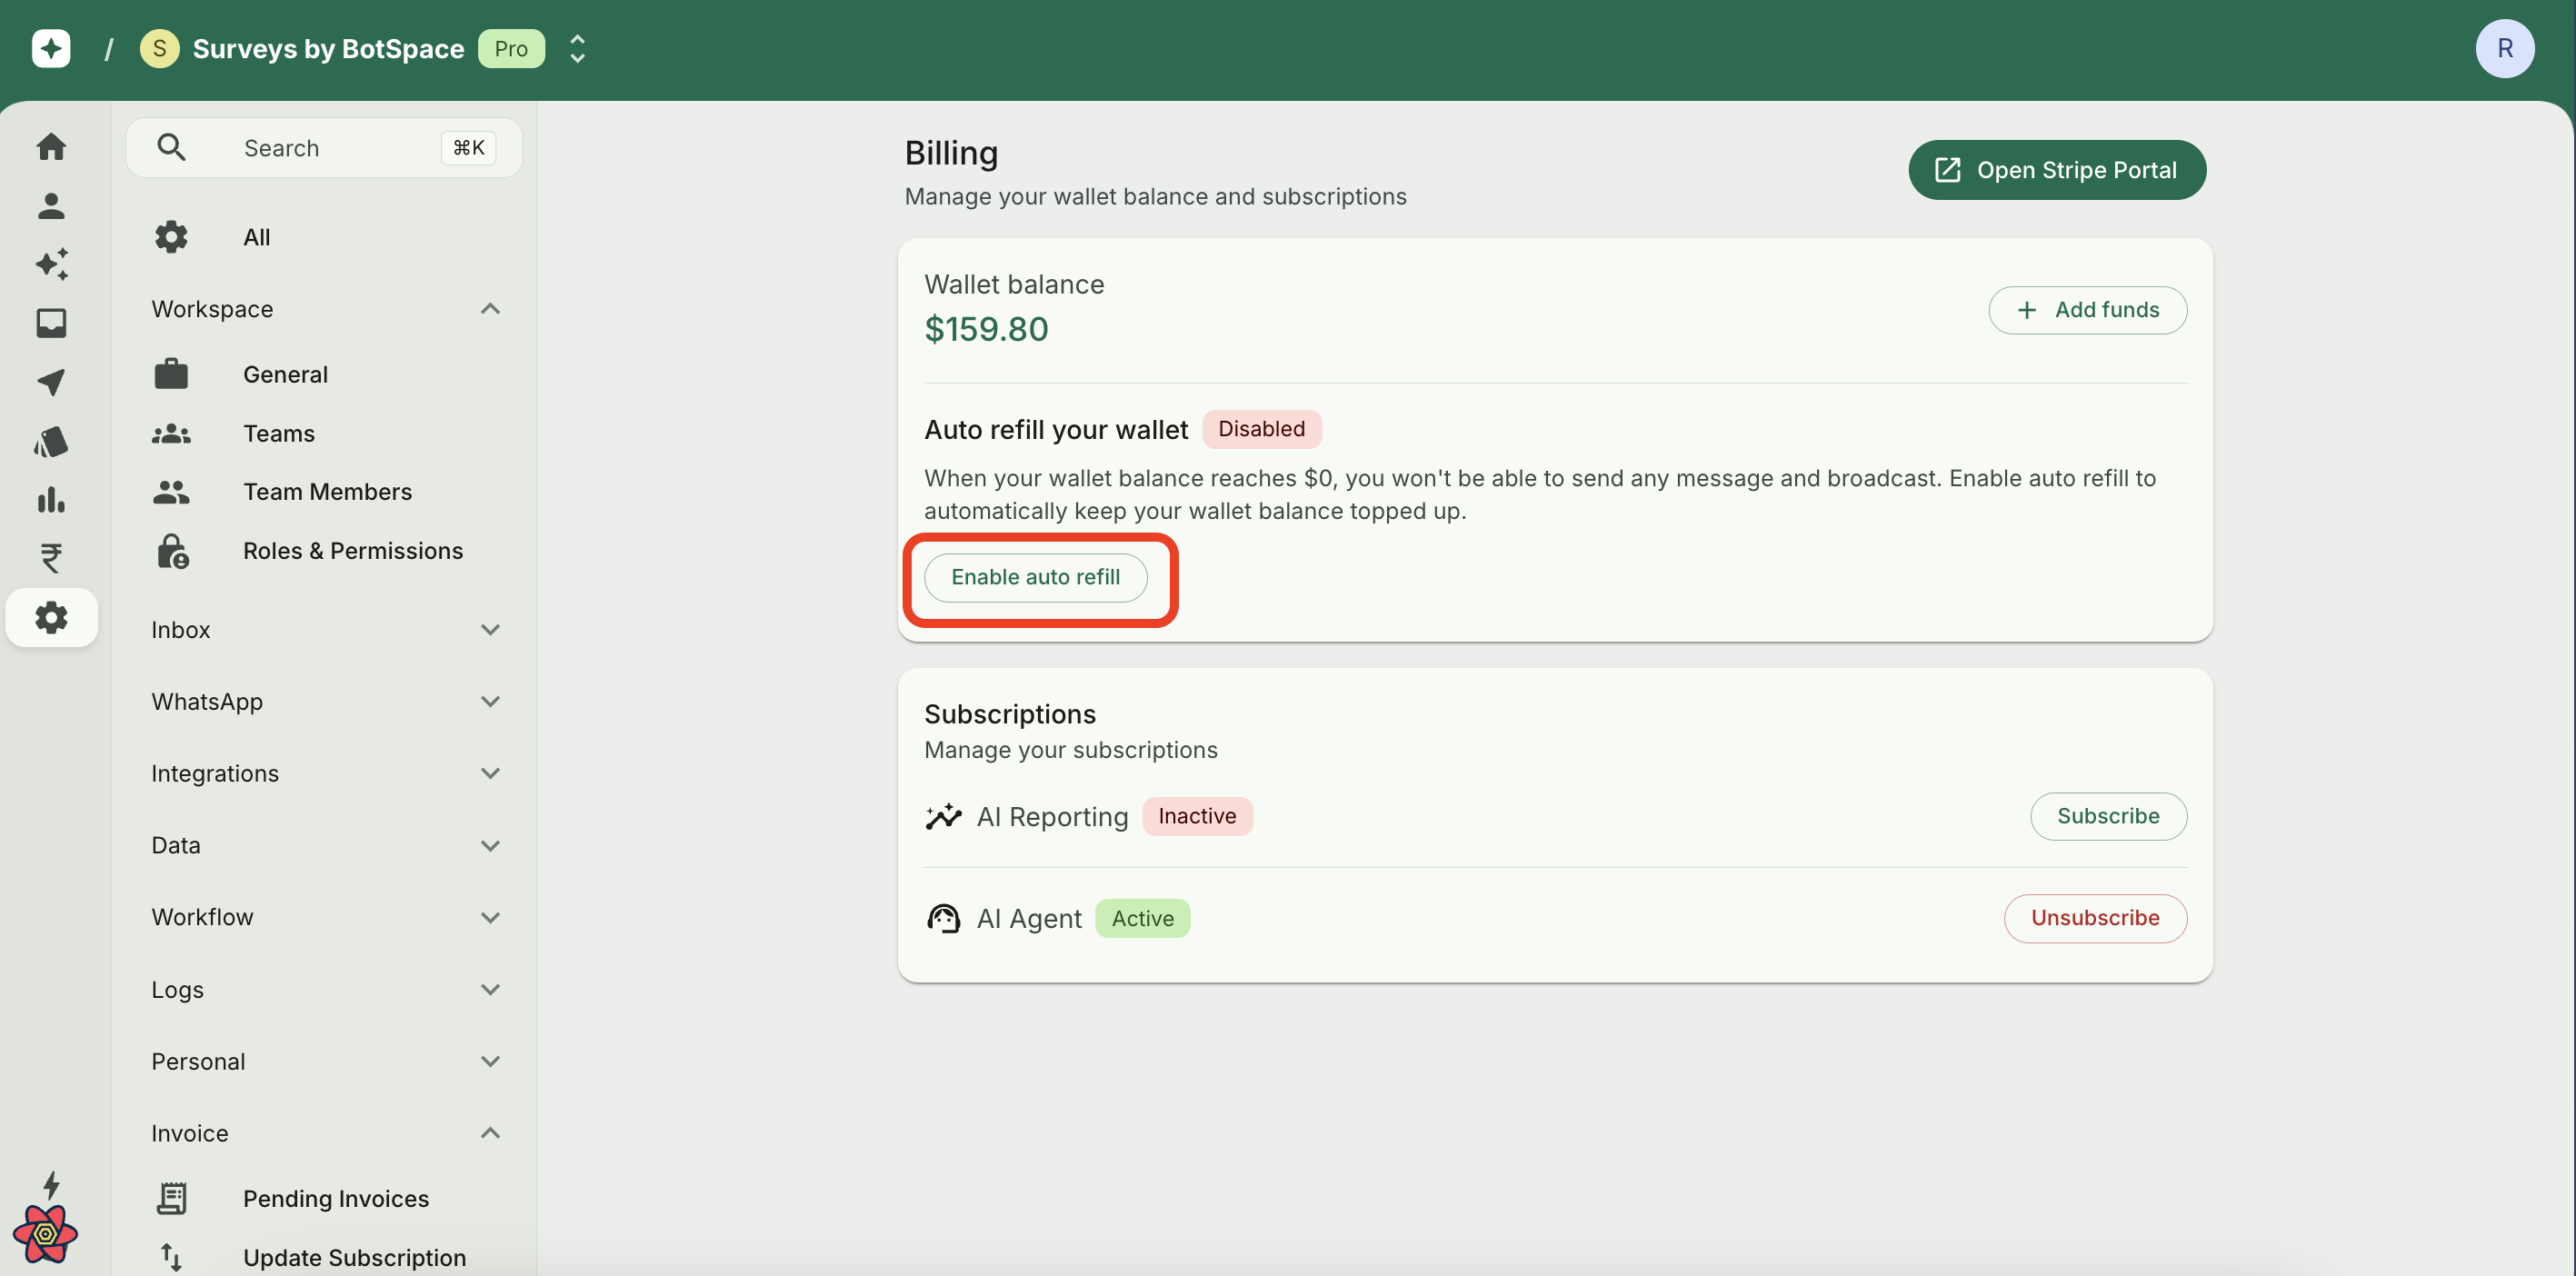Collapse the Workspace section
Viewport: 2576px width, 1276px height.
(489, 309)
